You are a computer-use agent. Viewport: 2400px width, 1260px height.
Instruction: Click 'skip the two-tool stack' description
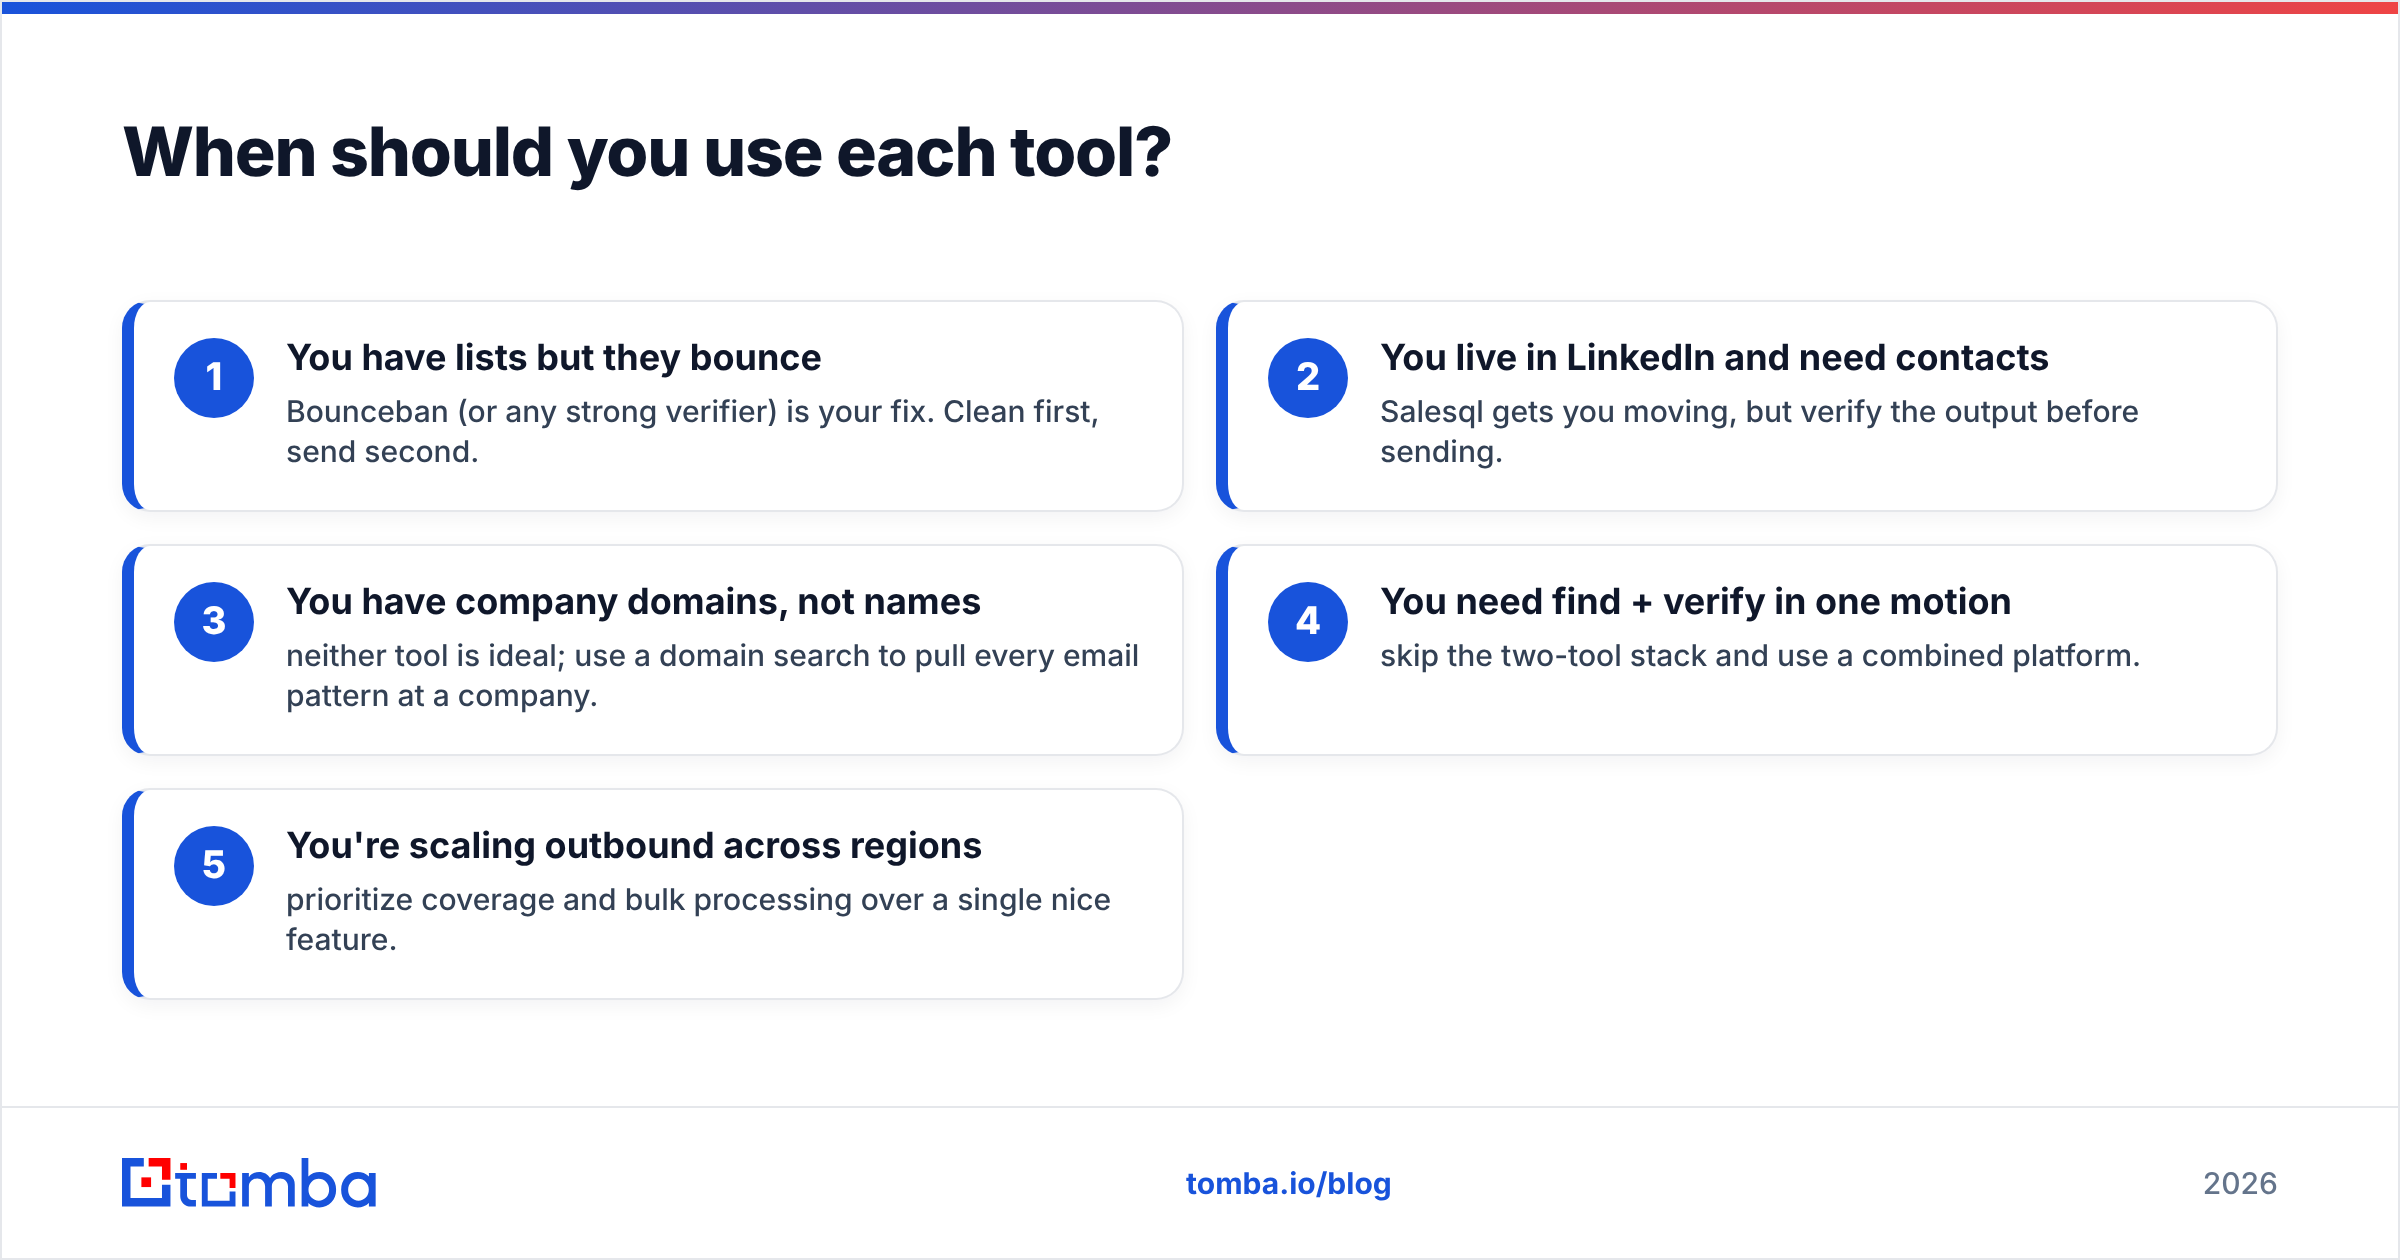1760,656
